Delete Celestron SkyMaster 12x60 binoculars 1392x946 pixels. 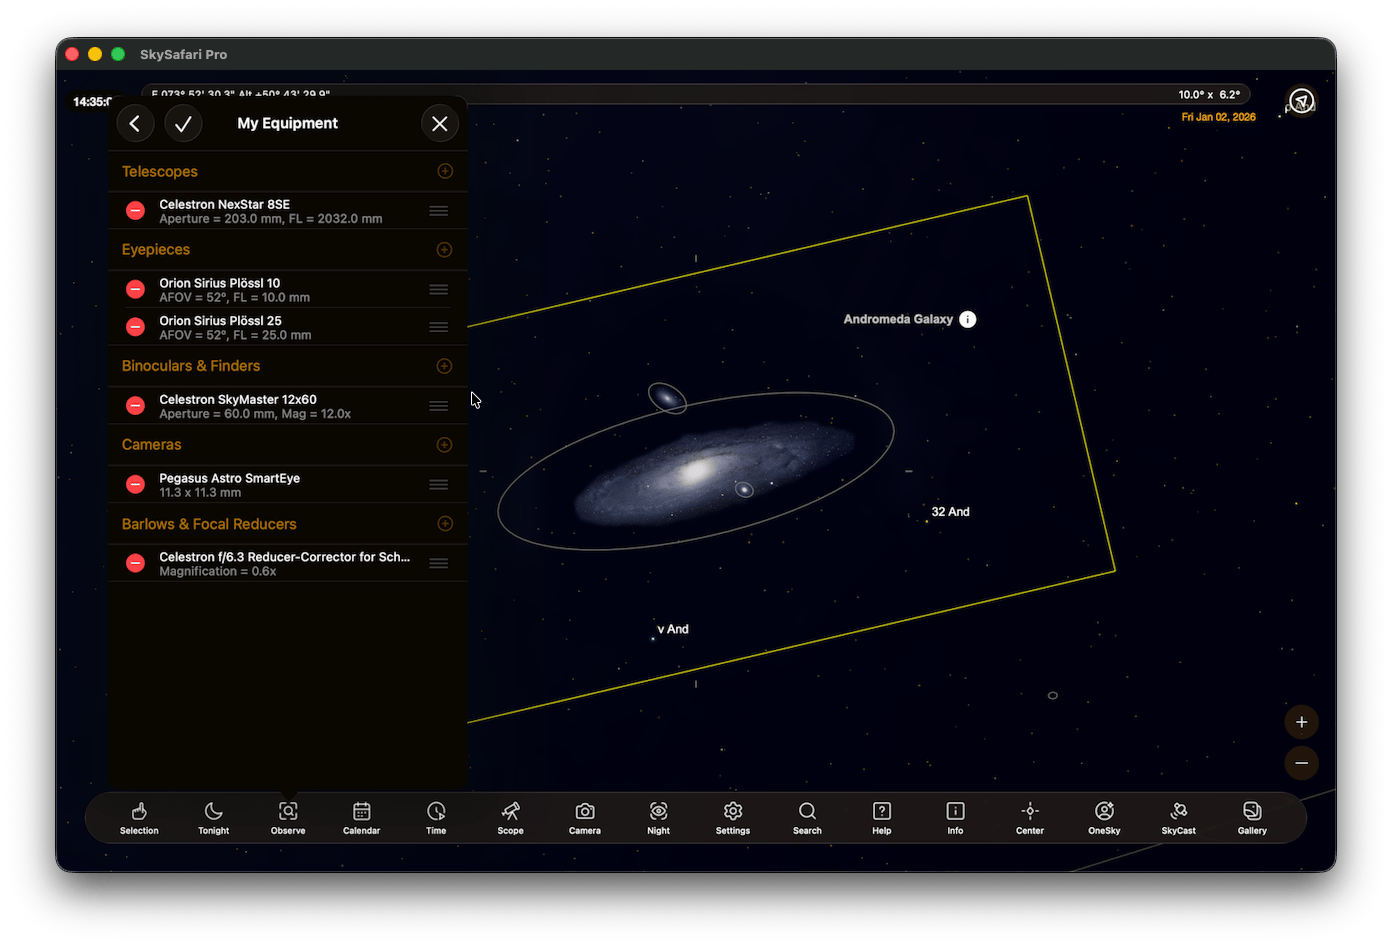(x=135, y=406)
